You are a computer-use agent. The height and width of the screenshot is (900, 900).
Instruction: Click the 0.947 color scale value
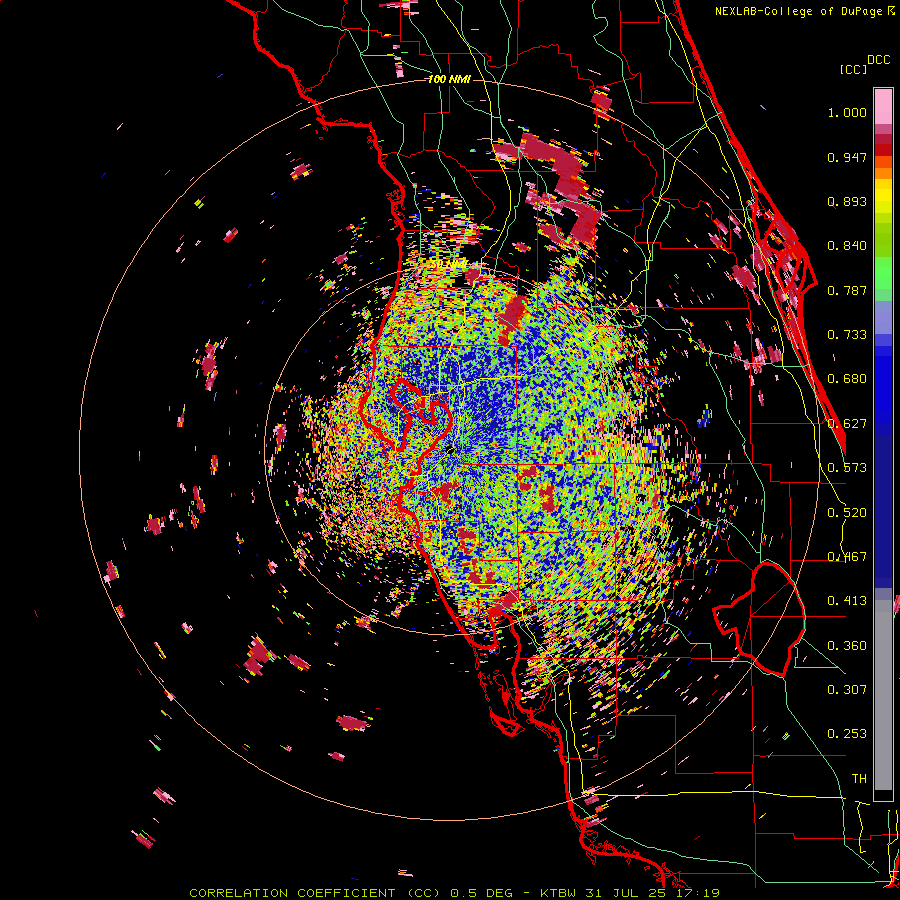(847, 157)
